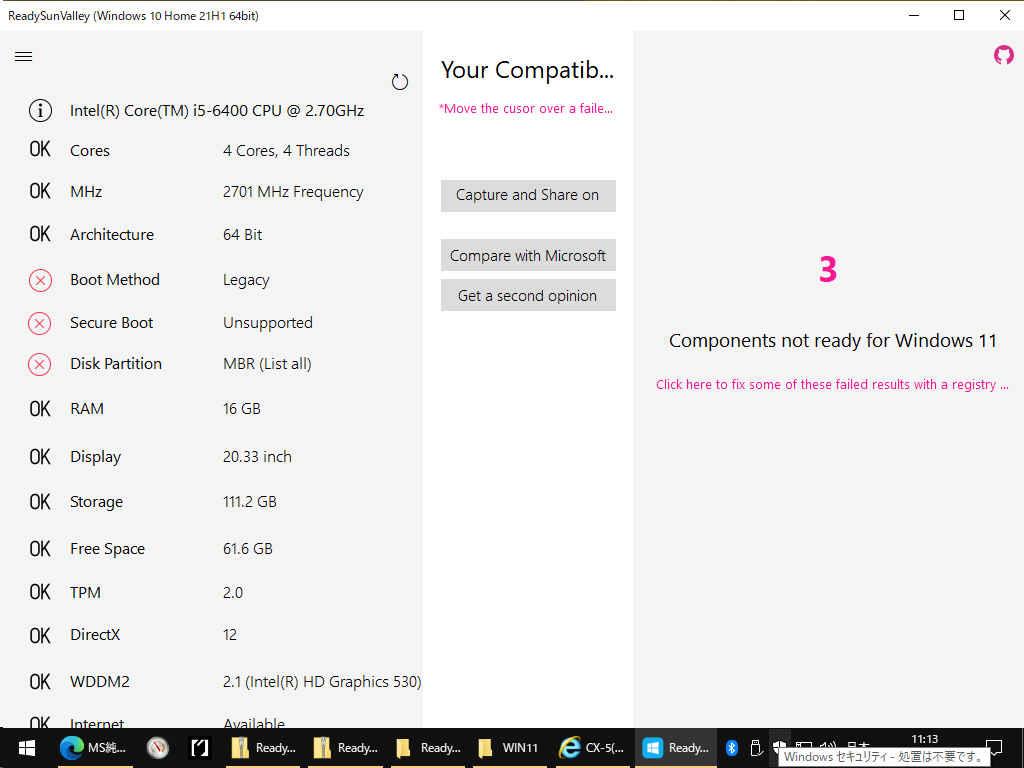This screenshot has height=768, width=1024.
Task: Open the CX-5 Internet Explorer taskbar item
Action: (x=592, y=748)
